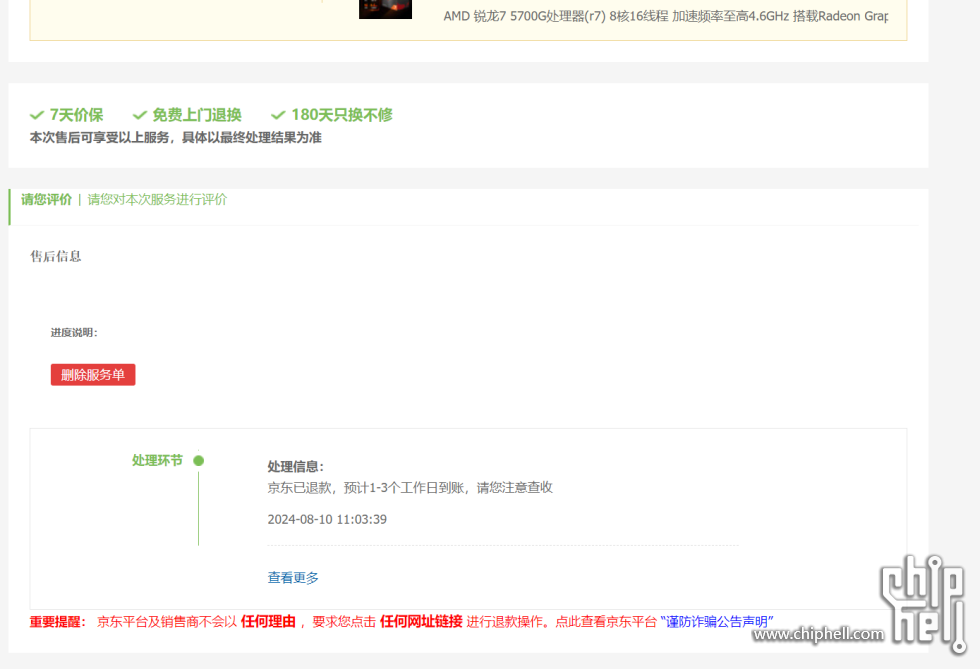Click the green checkmark beside 180天只换不修
The width and height of the screenshot is (980, 669).
pyautogui.click(x=278, y=115)
